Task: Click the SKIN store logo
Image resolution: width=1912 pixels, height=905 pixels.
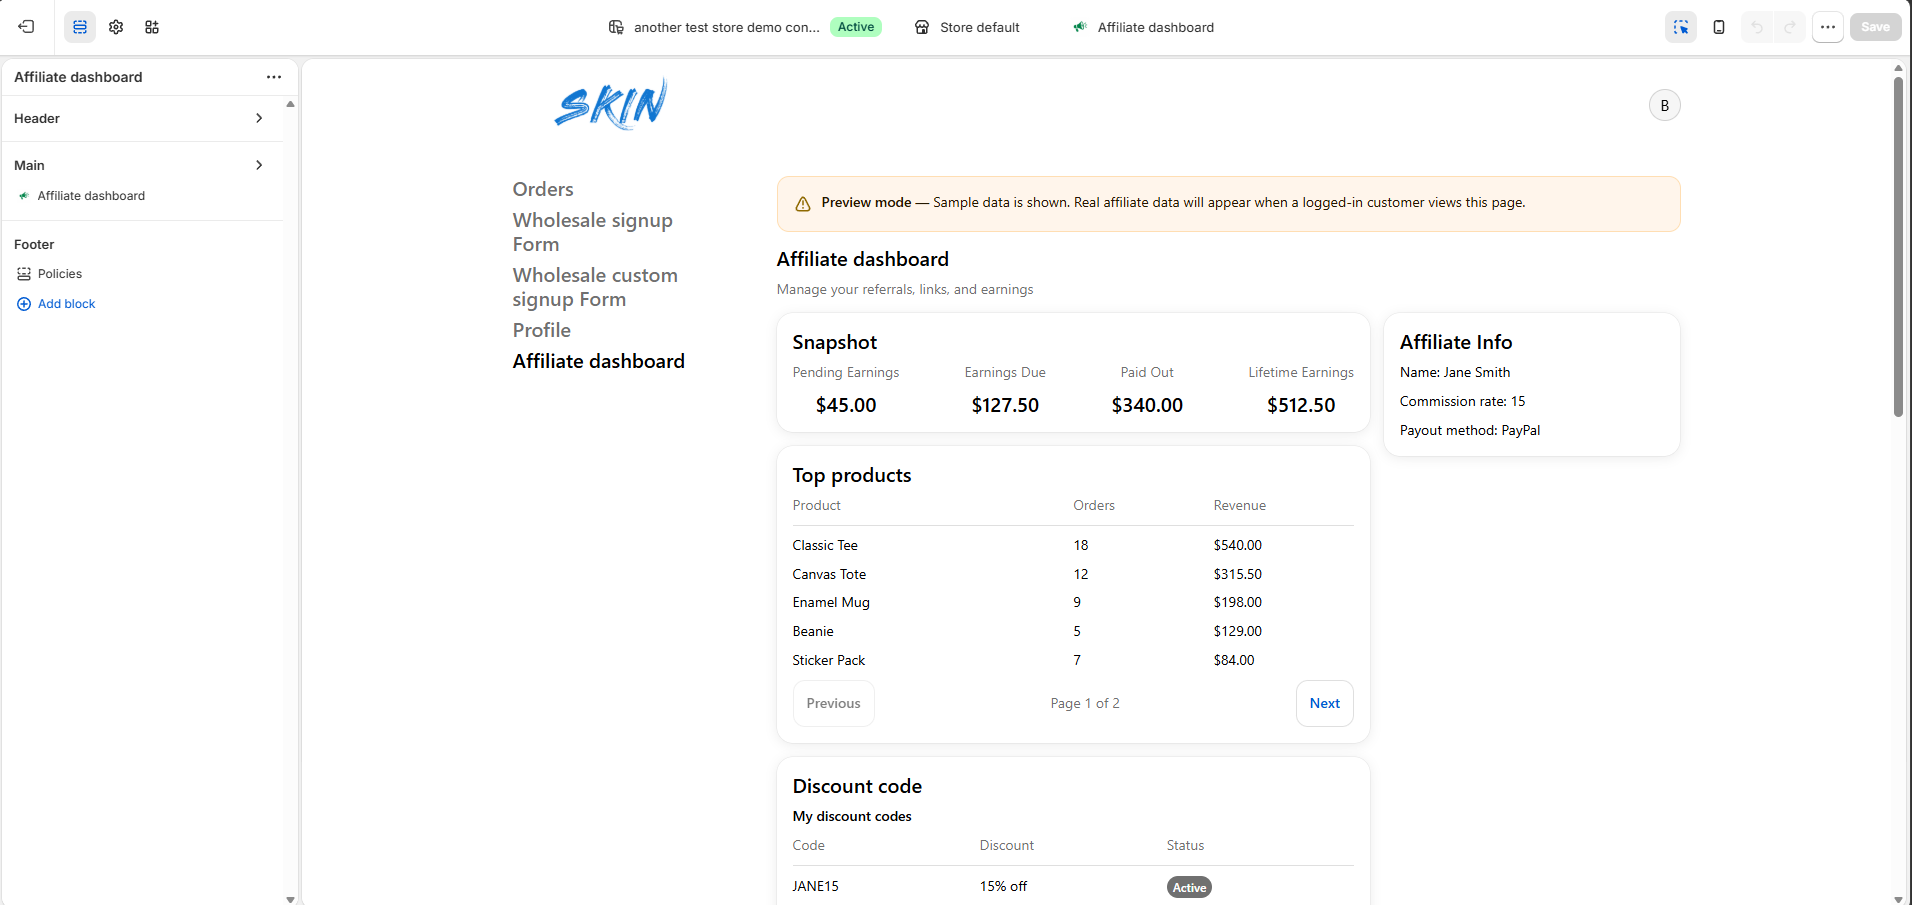Action: click(x=611, y=104)
